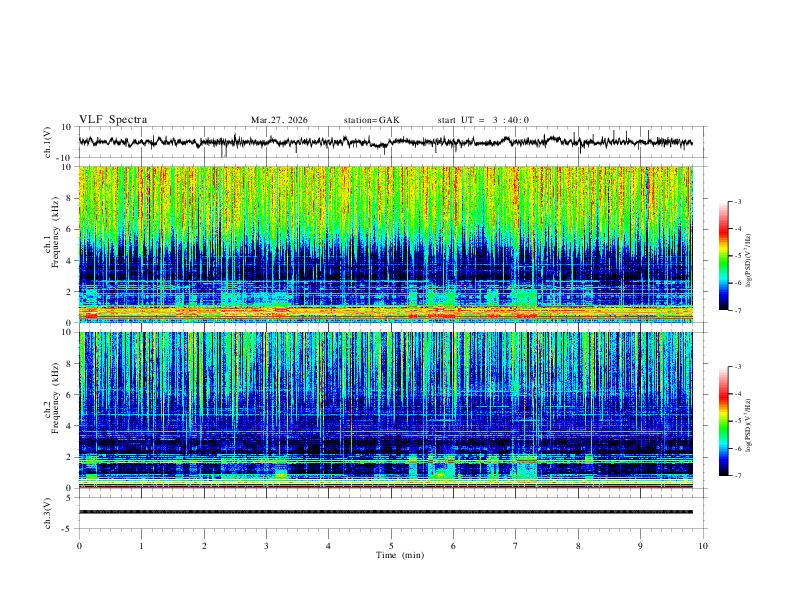Image resolution: width=792 pixels, height=612 pixels.
Task: Click the ch.2 'log(PSD)(V²/Hz)' colorbar label
Action: click(x=748, y=426)
